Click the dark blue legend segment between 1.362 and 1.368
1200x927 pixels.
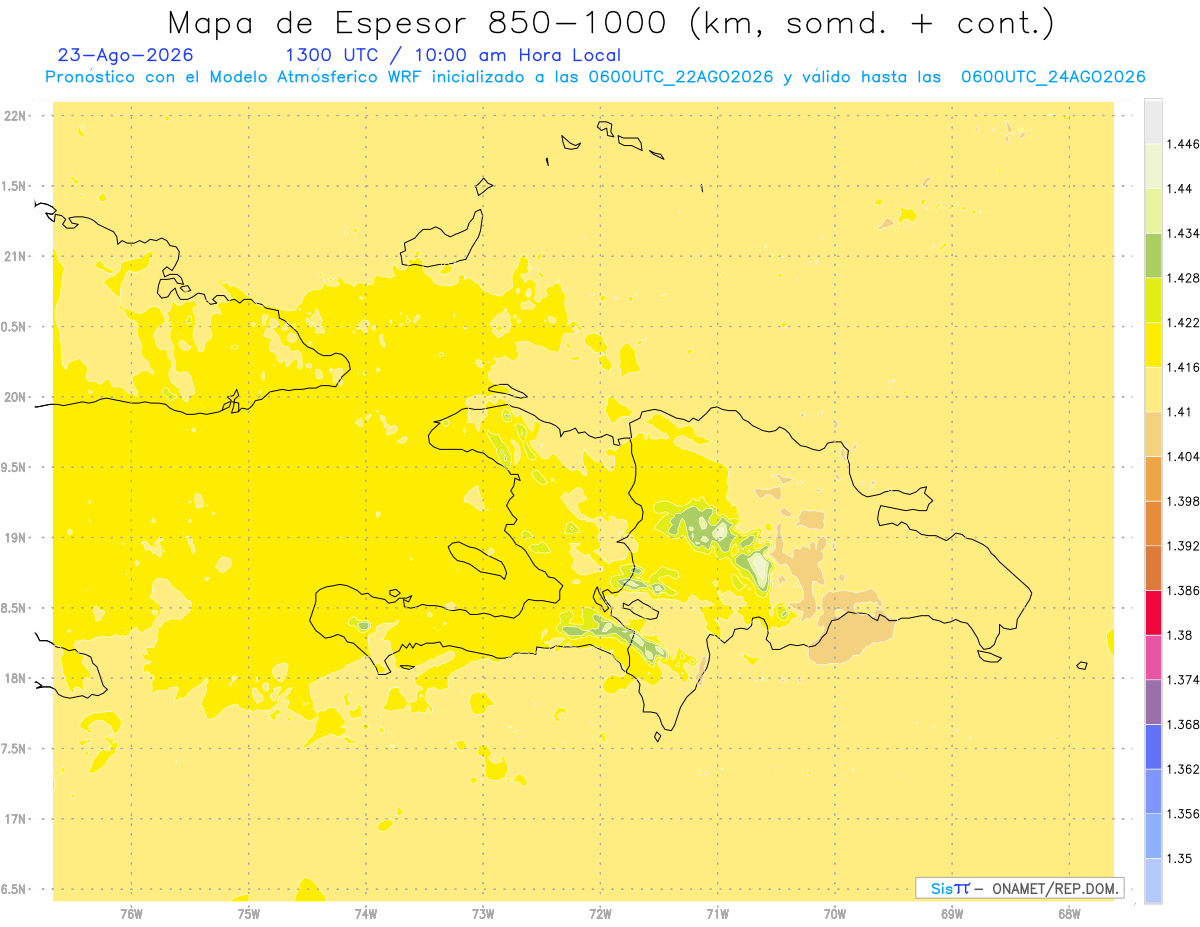tap(1153, 746)
